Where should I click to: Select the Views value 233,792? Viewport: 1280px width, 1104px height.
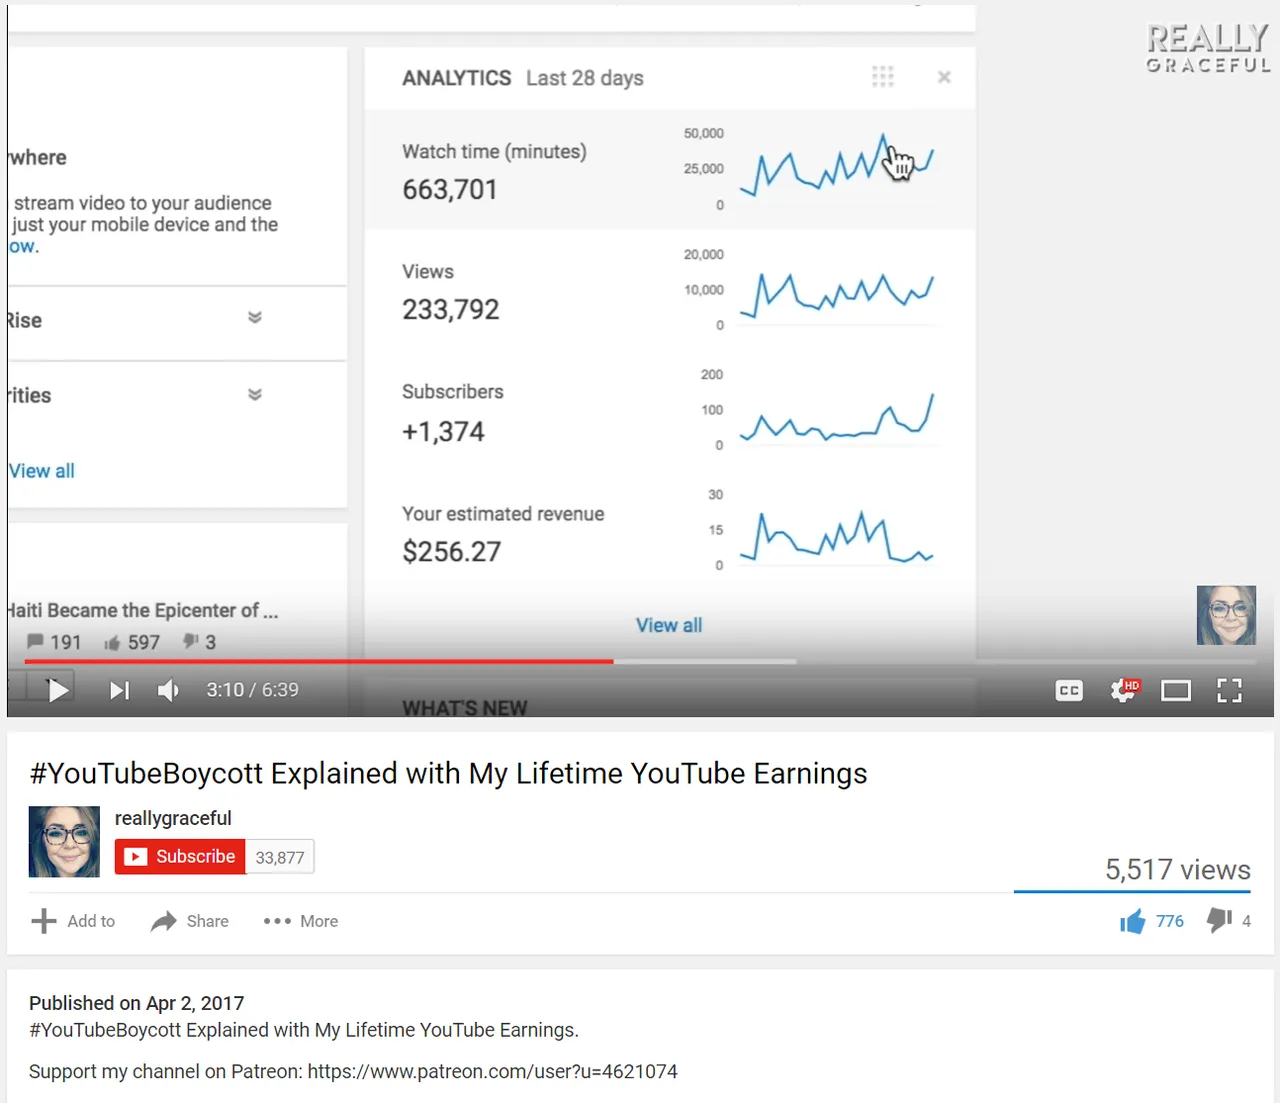point(450,309)
